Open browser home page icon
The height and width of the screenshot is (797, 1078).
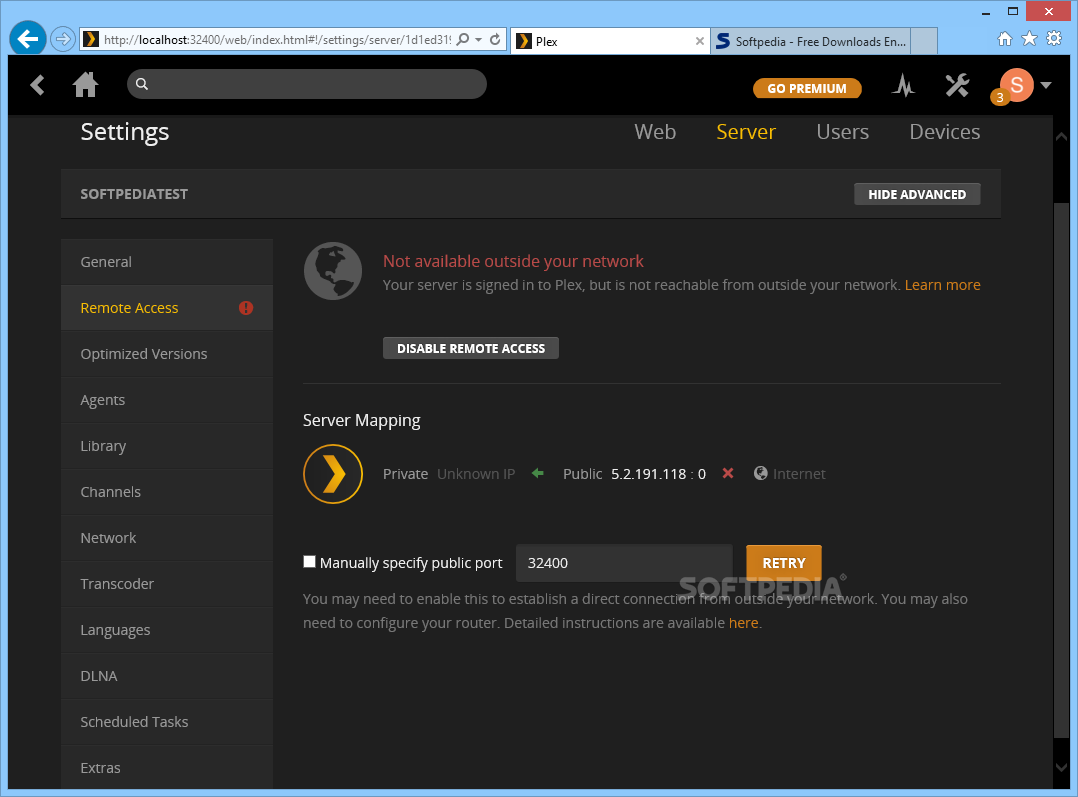(x=1005, y=39)
